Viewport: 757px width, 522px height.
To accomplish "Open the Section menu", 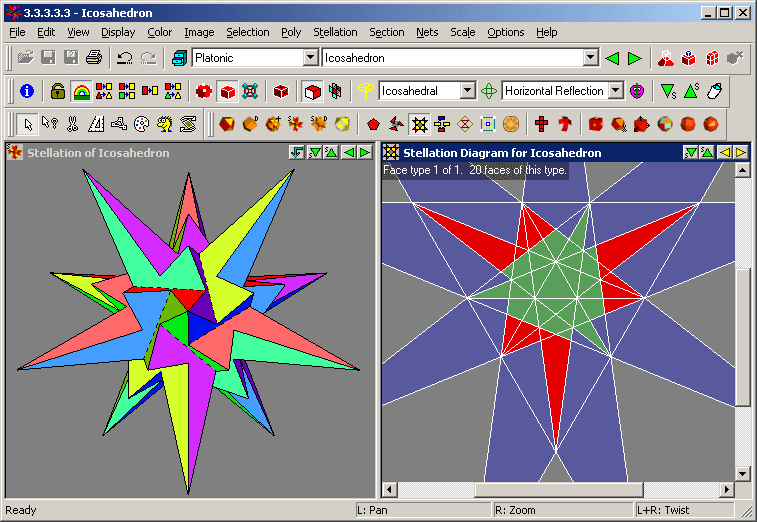I will 387,32.
